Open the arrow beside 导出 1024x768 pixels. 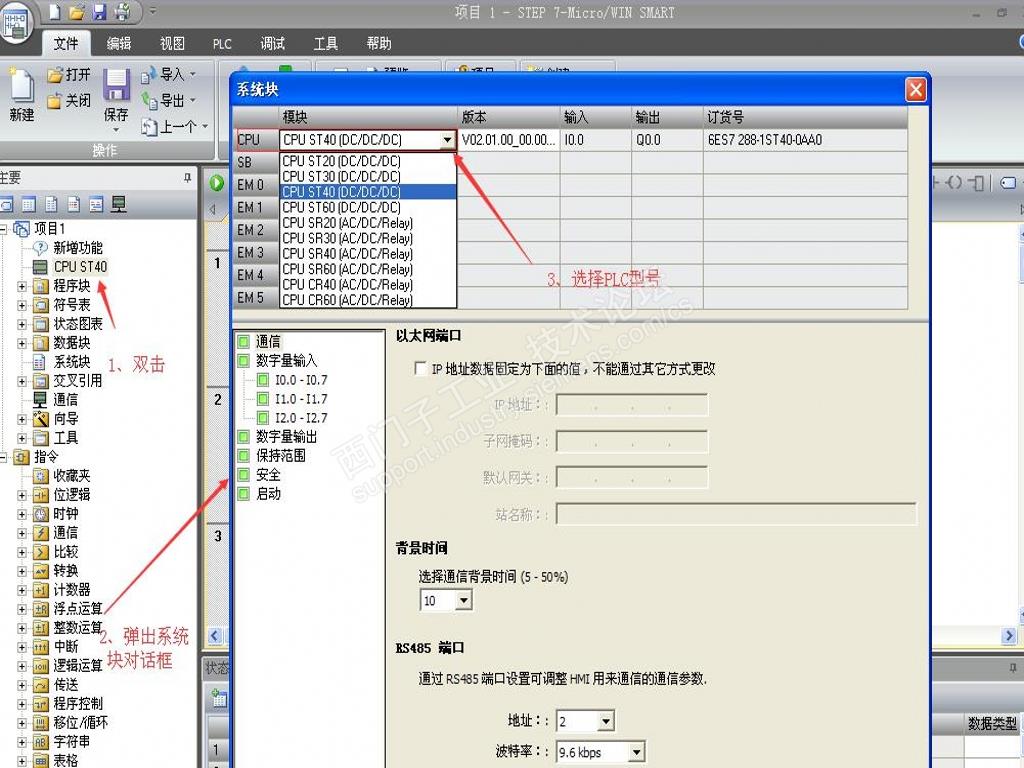(x=193, y=101)
